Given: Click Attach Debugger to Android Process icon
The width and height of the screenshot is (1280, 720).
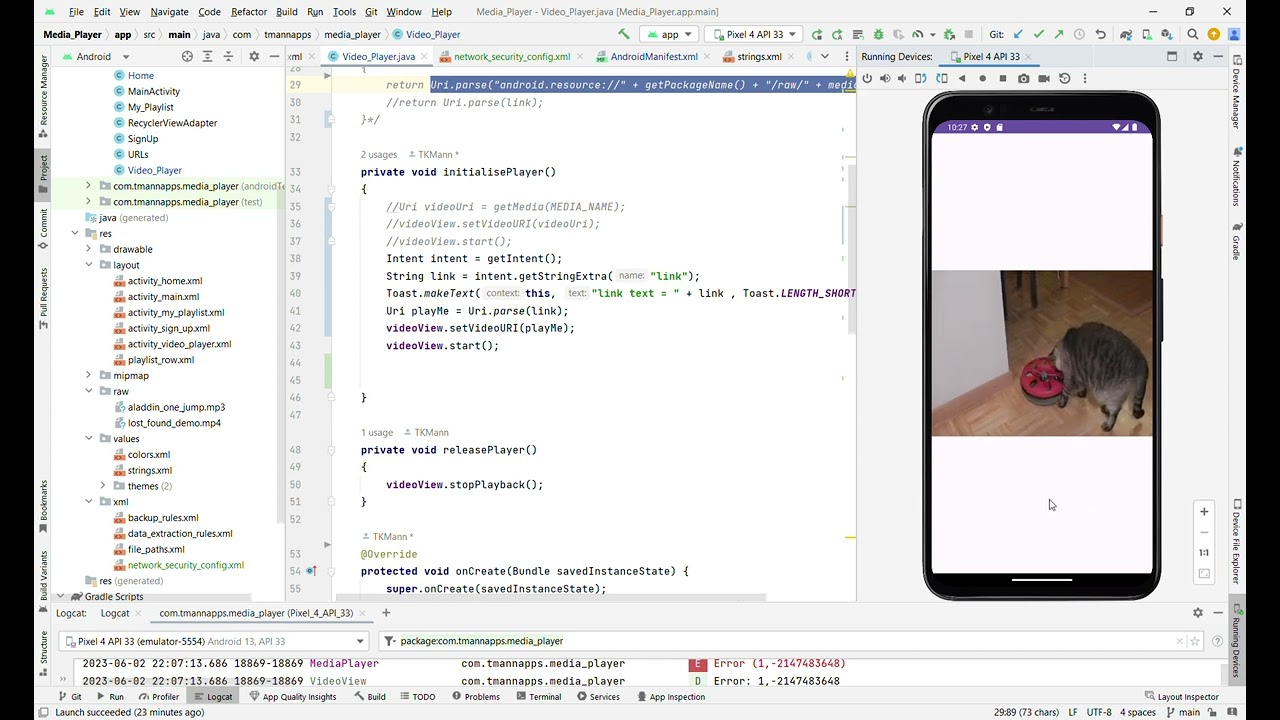Looking at the screenshot, I should coord(949,34).
